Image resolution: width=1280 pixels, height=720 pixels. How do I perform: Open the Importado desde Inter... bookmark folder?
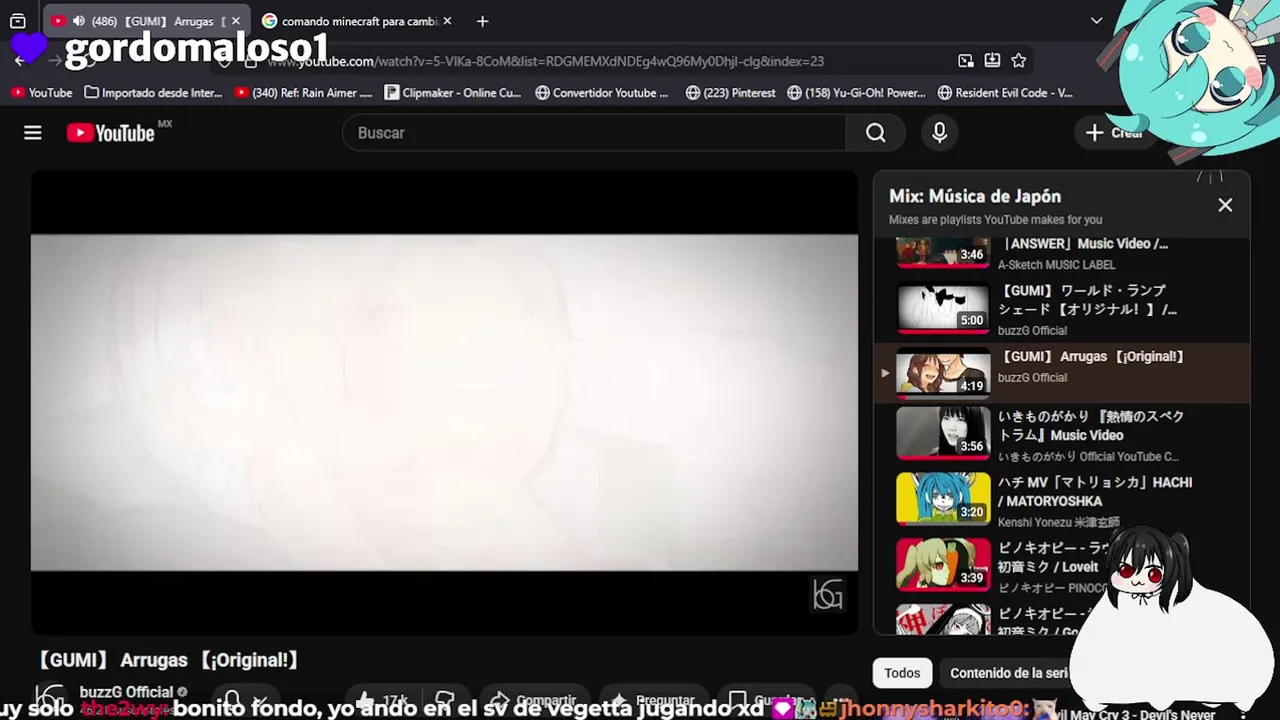154,93
